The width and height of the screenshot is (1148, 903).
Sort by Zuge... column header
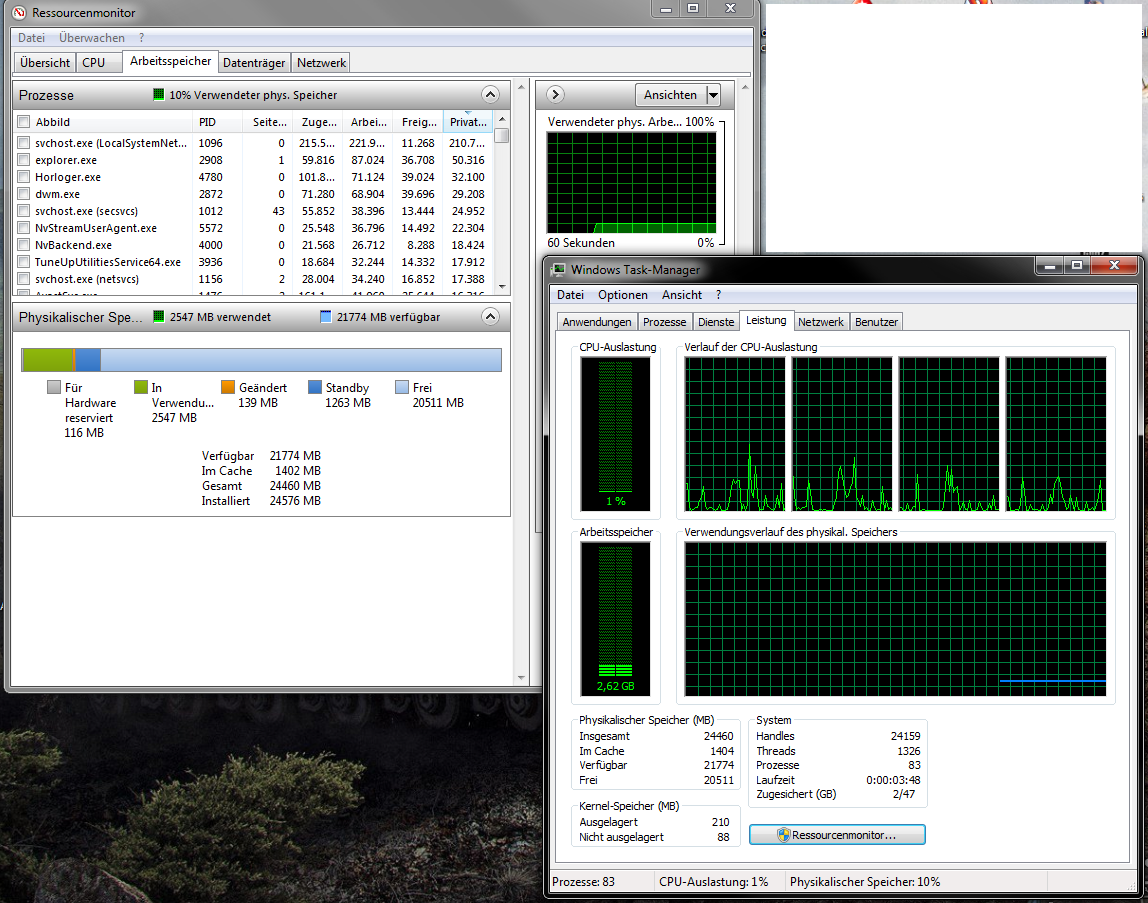pos(317,122)
